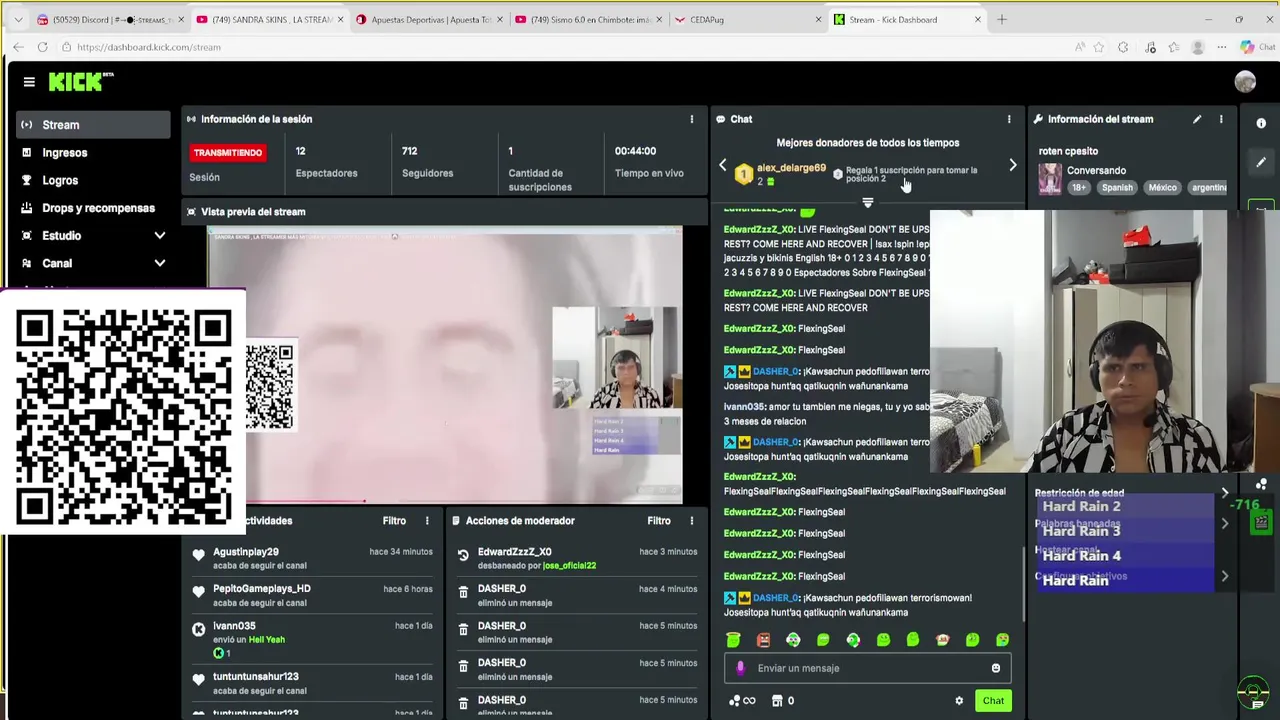The height and width of the screenshot is (720, 1280).
Task: Click EdwardZzzZ_X0 in moderator actions
Action: click(x=514, y=552)
